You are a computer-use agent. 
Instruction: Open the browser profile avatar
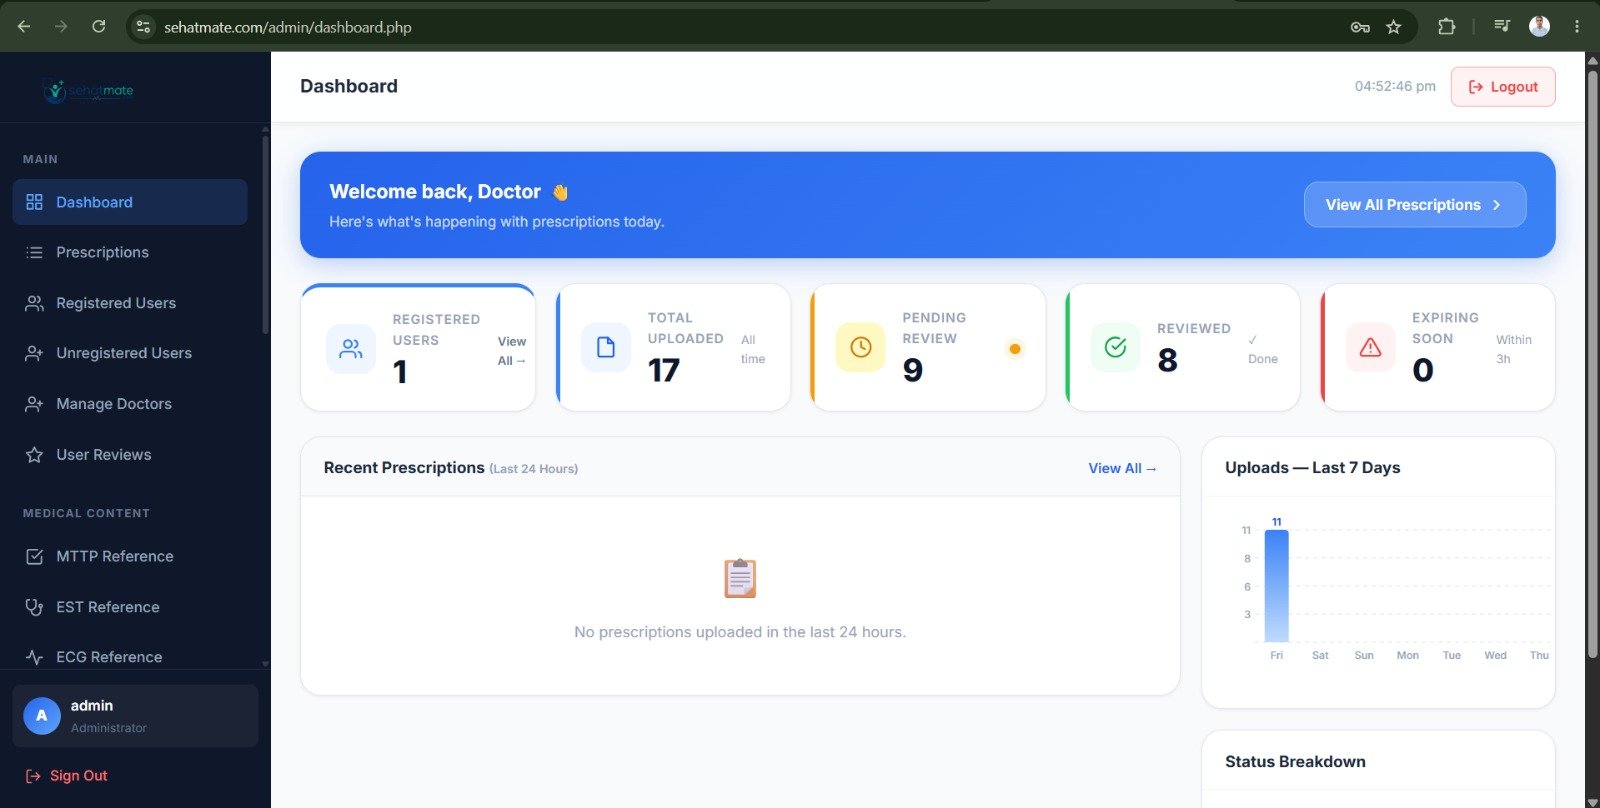[x=1539, y=27]
